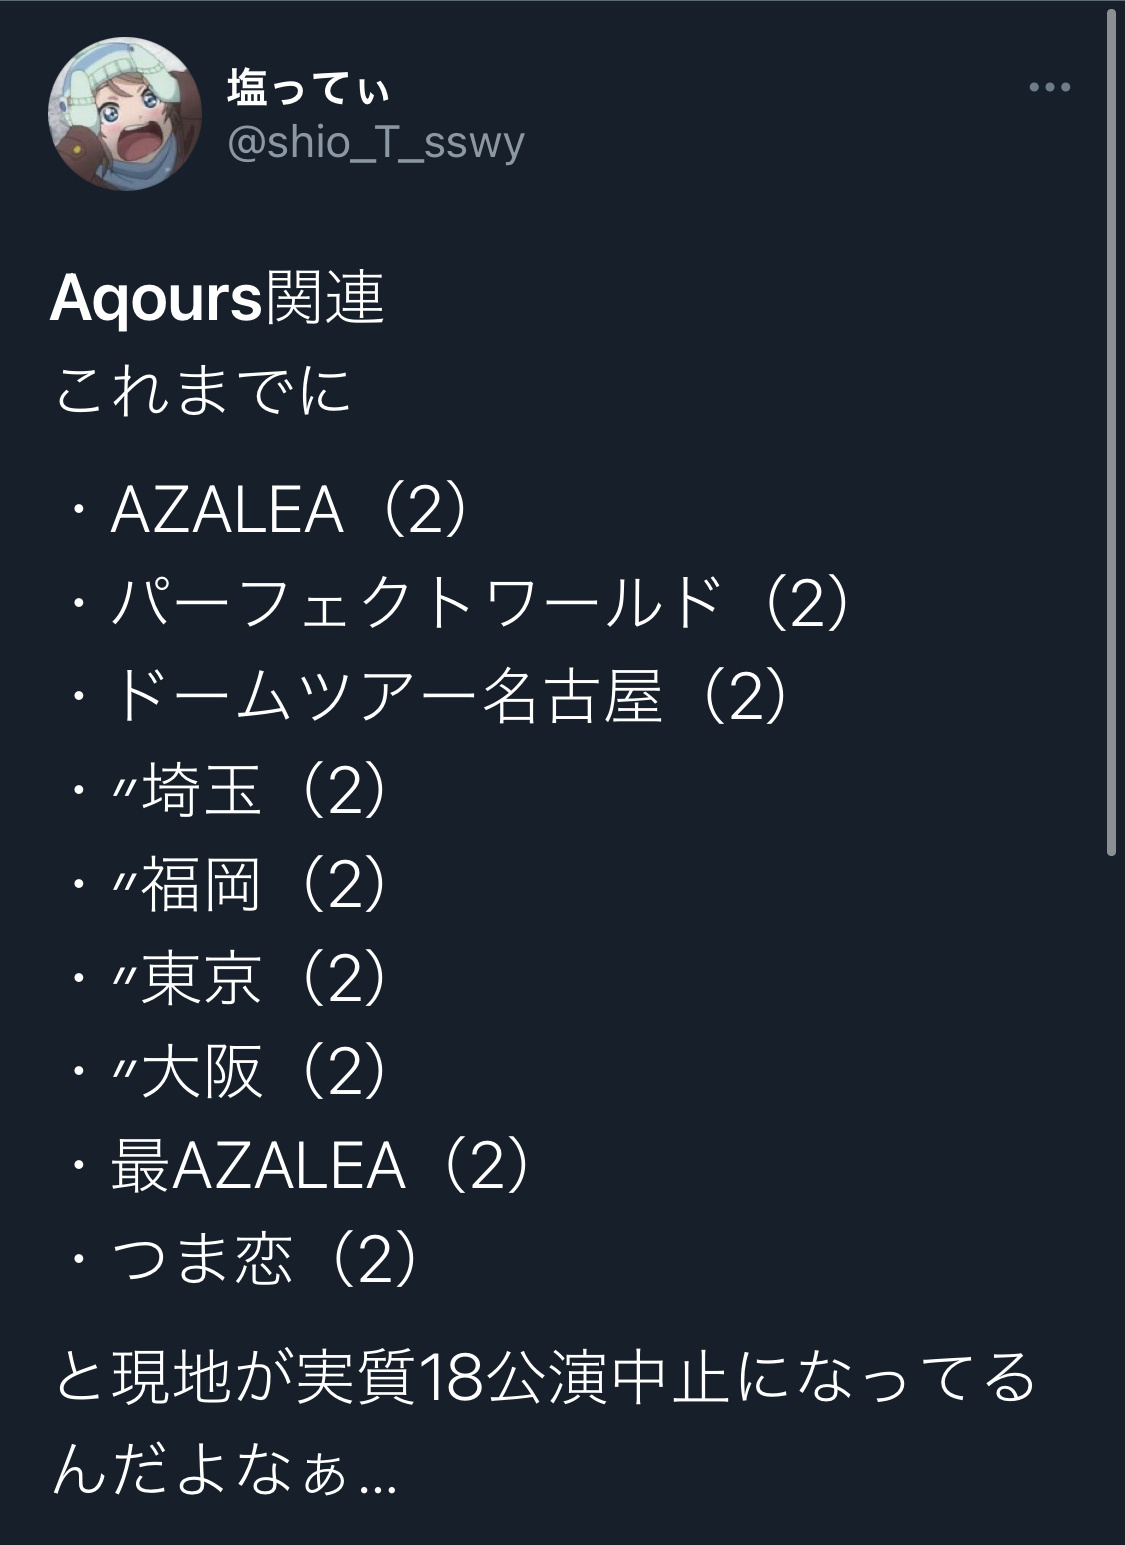
Task: Open the @shio_T_sswy handle link
Action: coord(376,143)
